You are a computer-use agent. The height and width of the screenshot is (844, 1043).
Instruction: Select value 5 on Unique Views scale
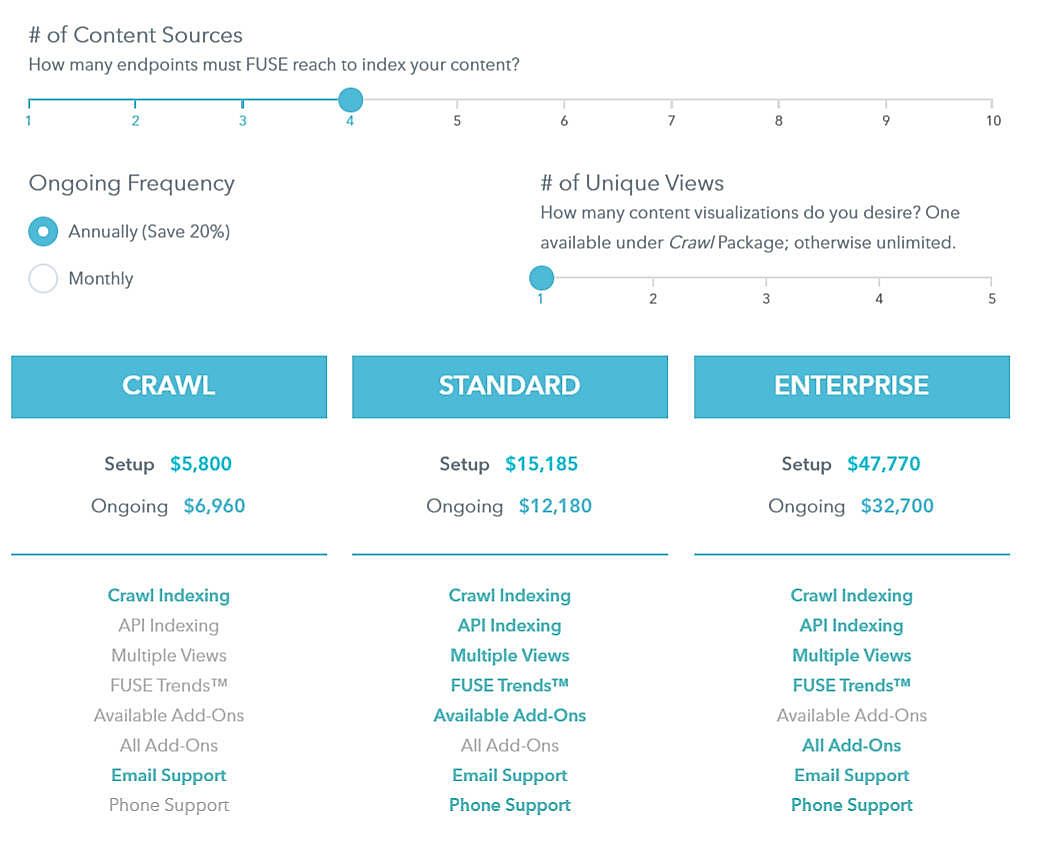(991, 278)
